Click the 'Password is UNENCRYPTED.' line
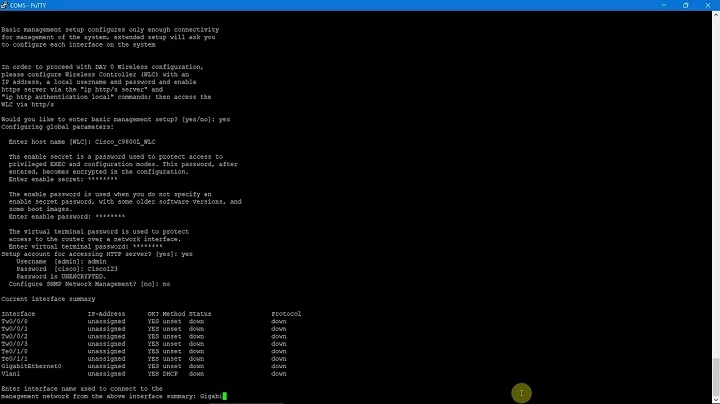720x404 pixels. click(x=61, y=276)
